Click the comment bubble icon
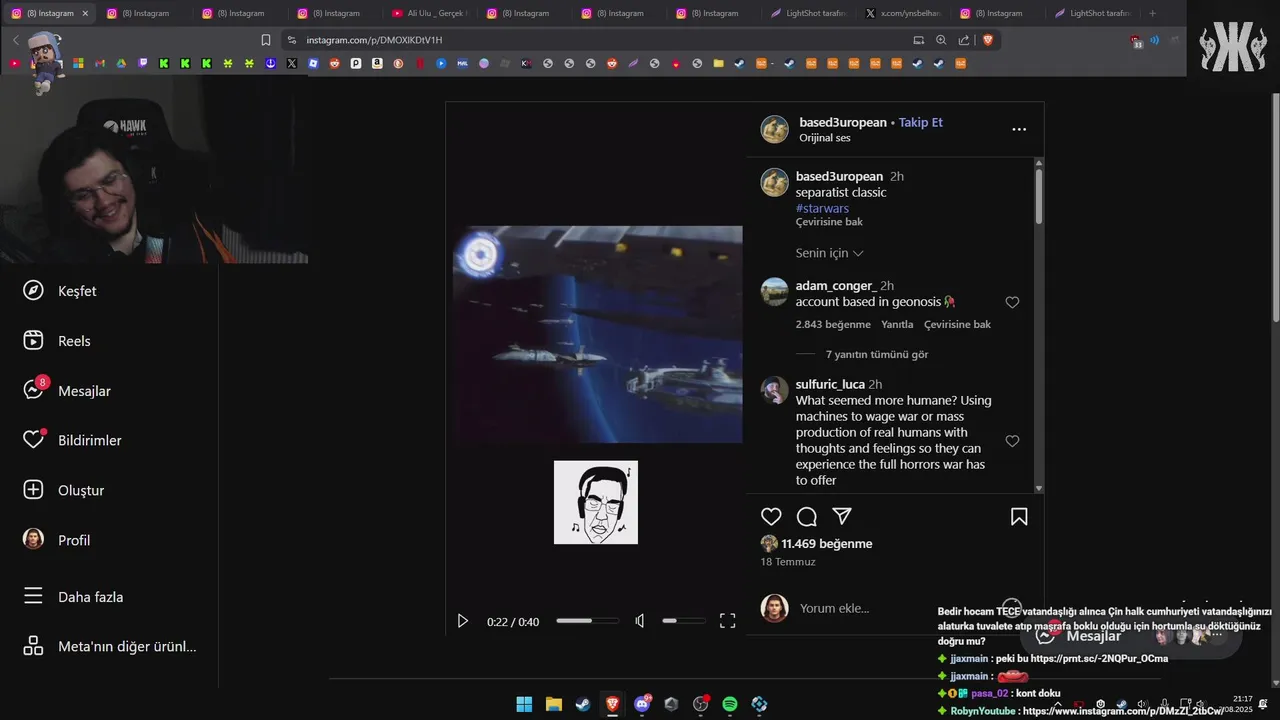The height and width of the screenshot is (720, 1280). (807, 517)
